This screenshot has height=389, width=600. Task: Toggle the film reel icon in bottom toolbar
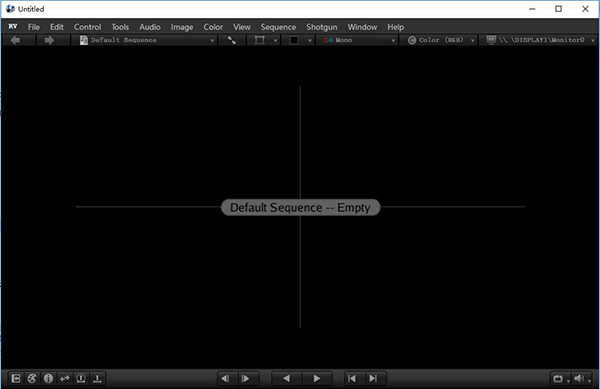[32, 379]
